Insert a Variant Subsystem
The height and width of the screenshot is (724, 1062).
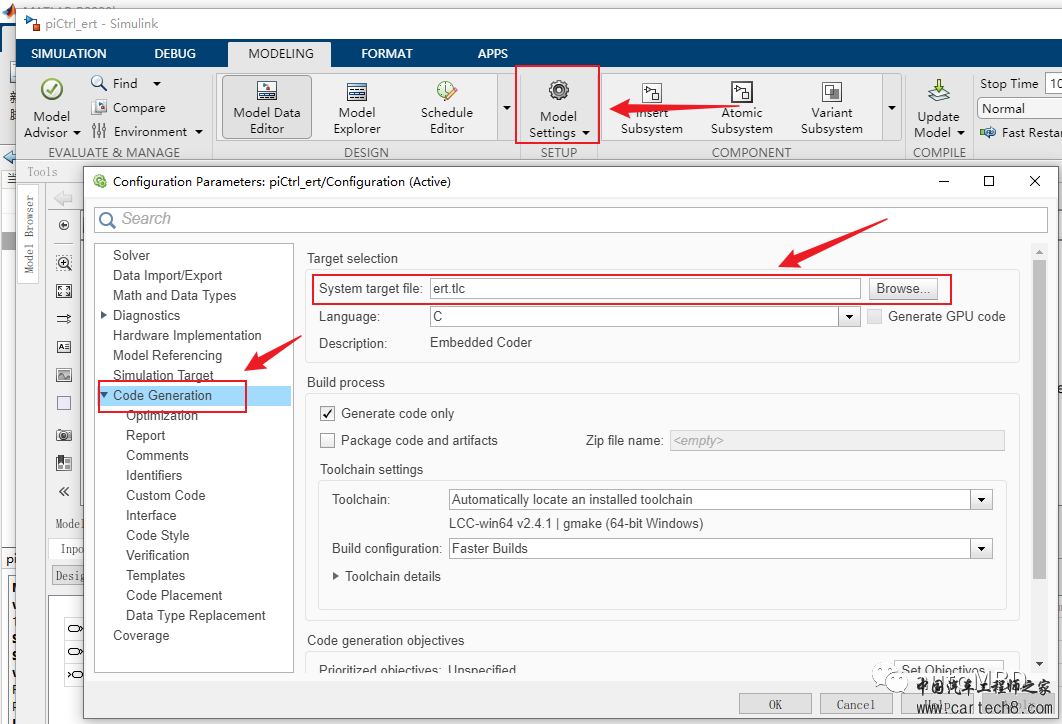point(832,108)
